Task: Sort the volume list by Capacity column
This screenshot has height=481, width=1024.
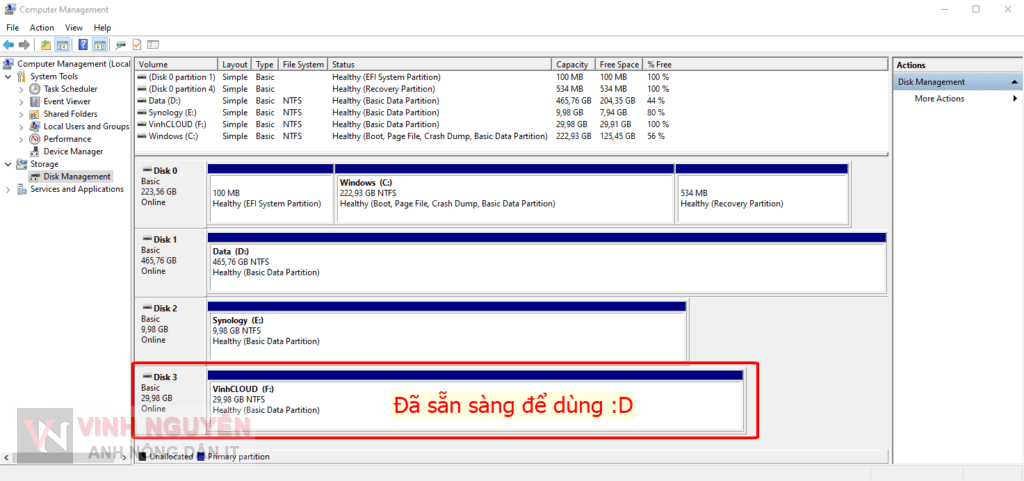Action: (572, 64)
